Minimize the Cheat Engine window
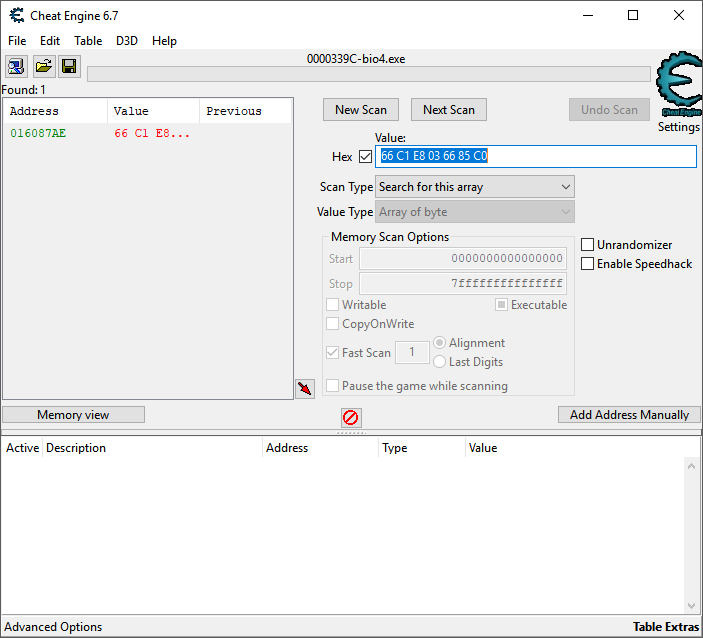703x638 pixels. pos(588,15)
